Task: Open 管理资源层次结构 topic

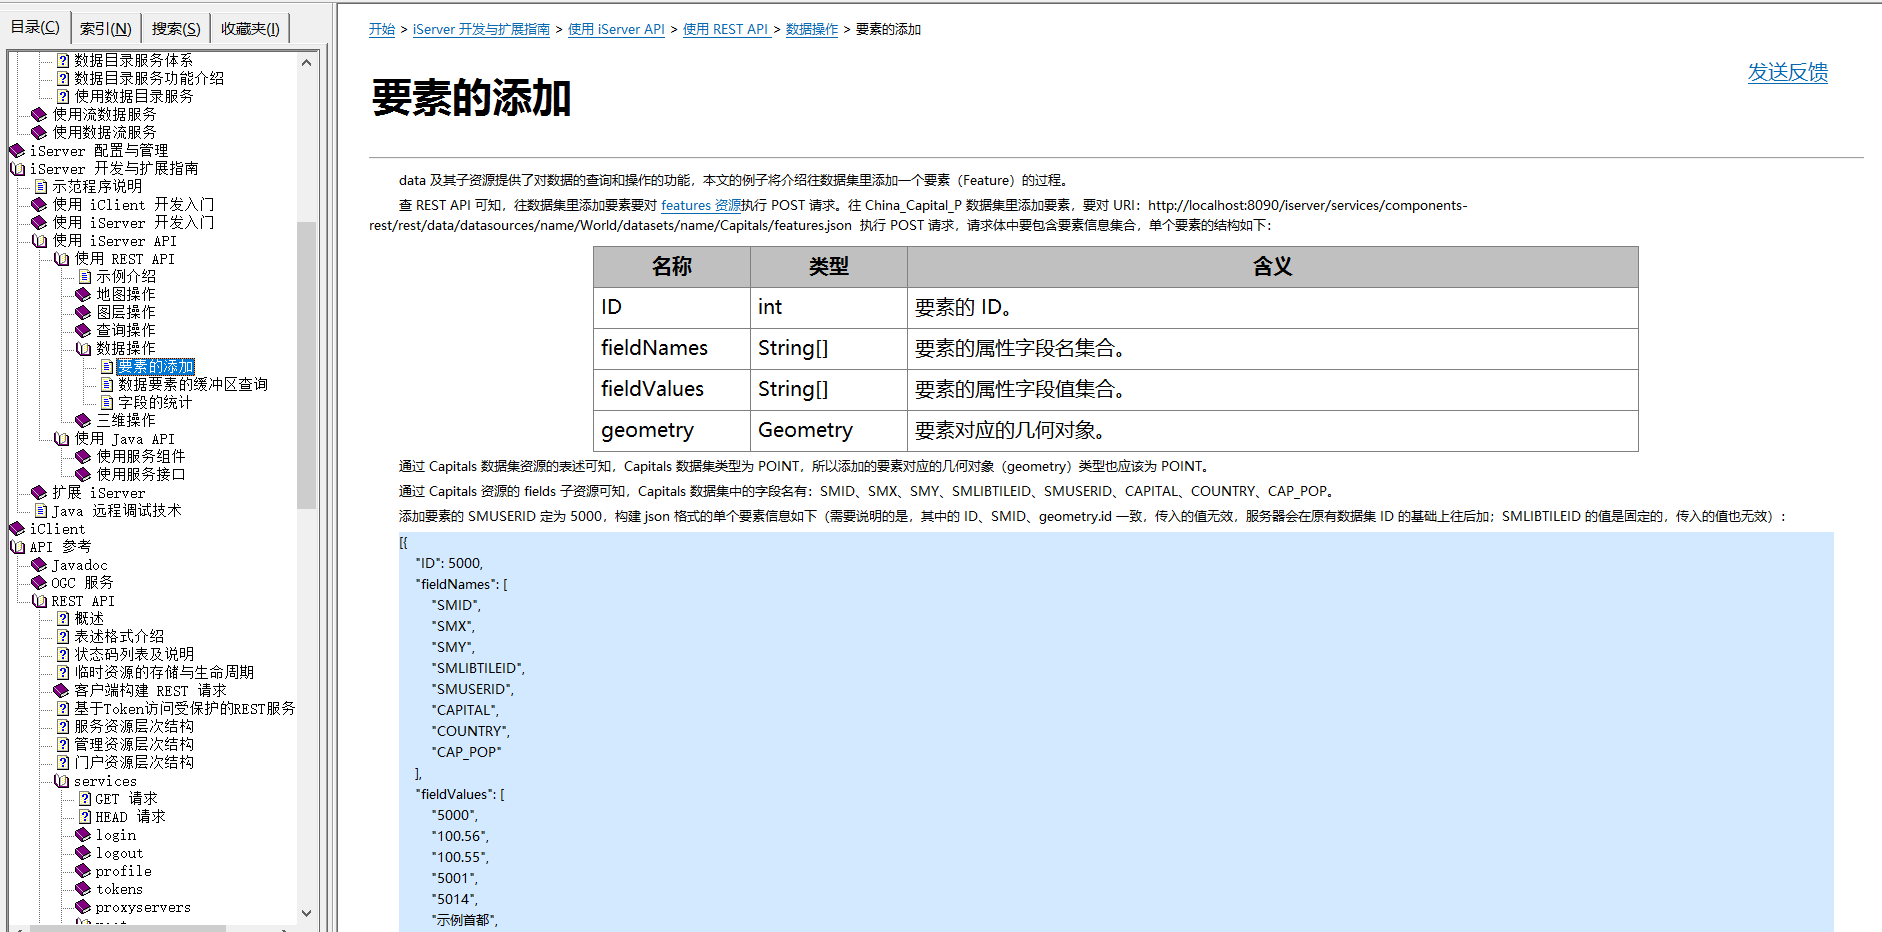Action: tap(134, 745)
